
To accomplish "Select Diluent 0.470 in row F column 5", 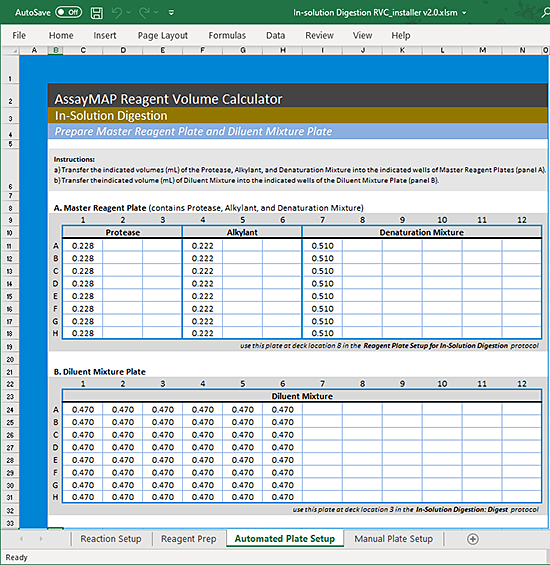I will 243,472.
